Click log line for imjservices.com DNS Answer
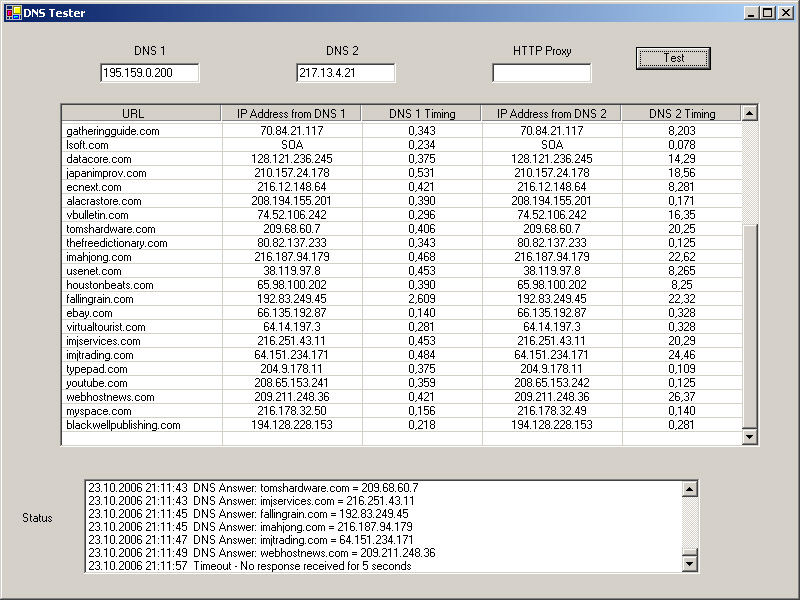 click(251, 501)
